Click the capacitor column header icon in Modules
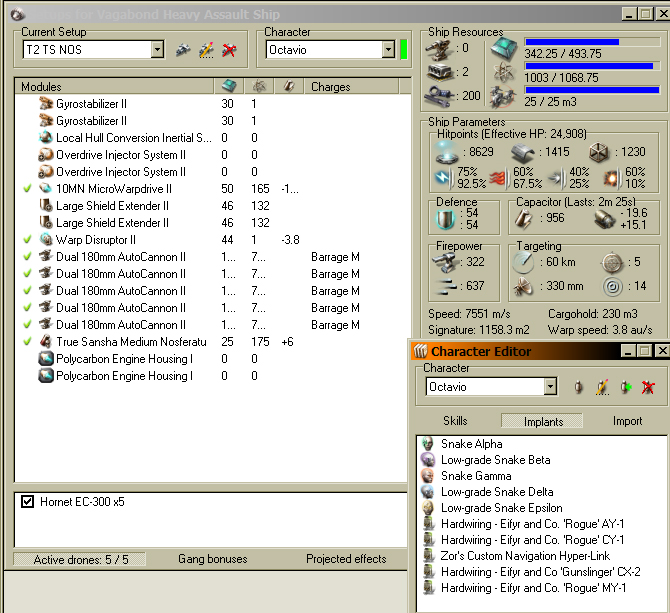This screenshot has height=613, width=670. (x=289, y=86)
